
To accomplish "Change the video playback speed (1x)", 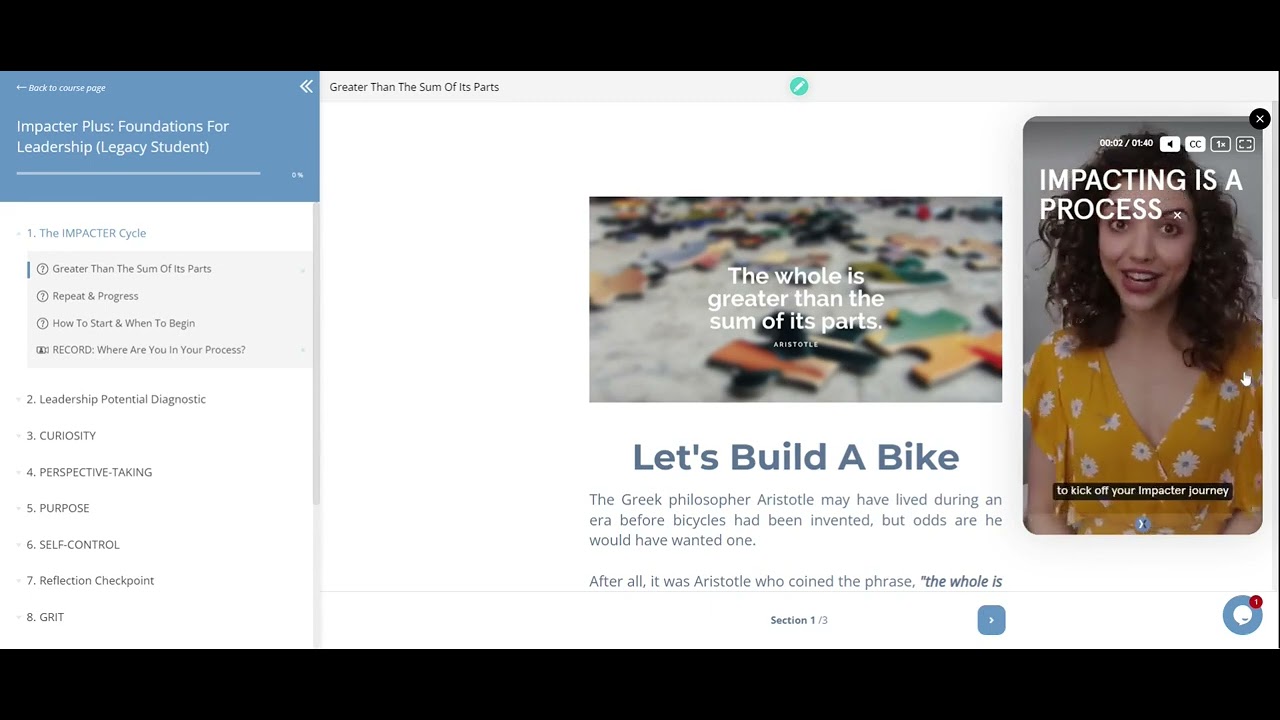I will 1220,144.
